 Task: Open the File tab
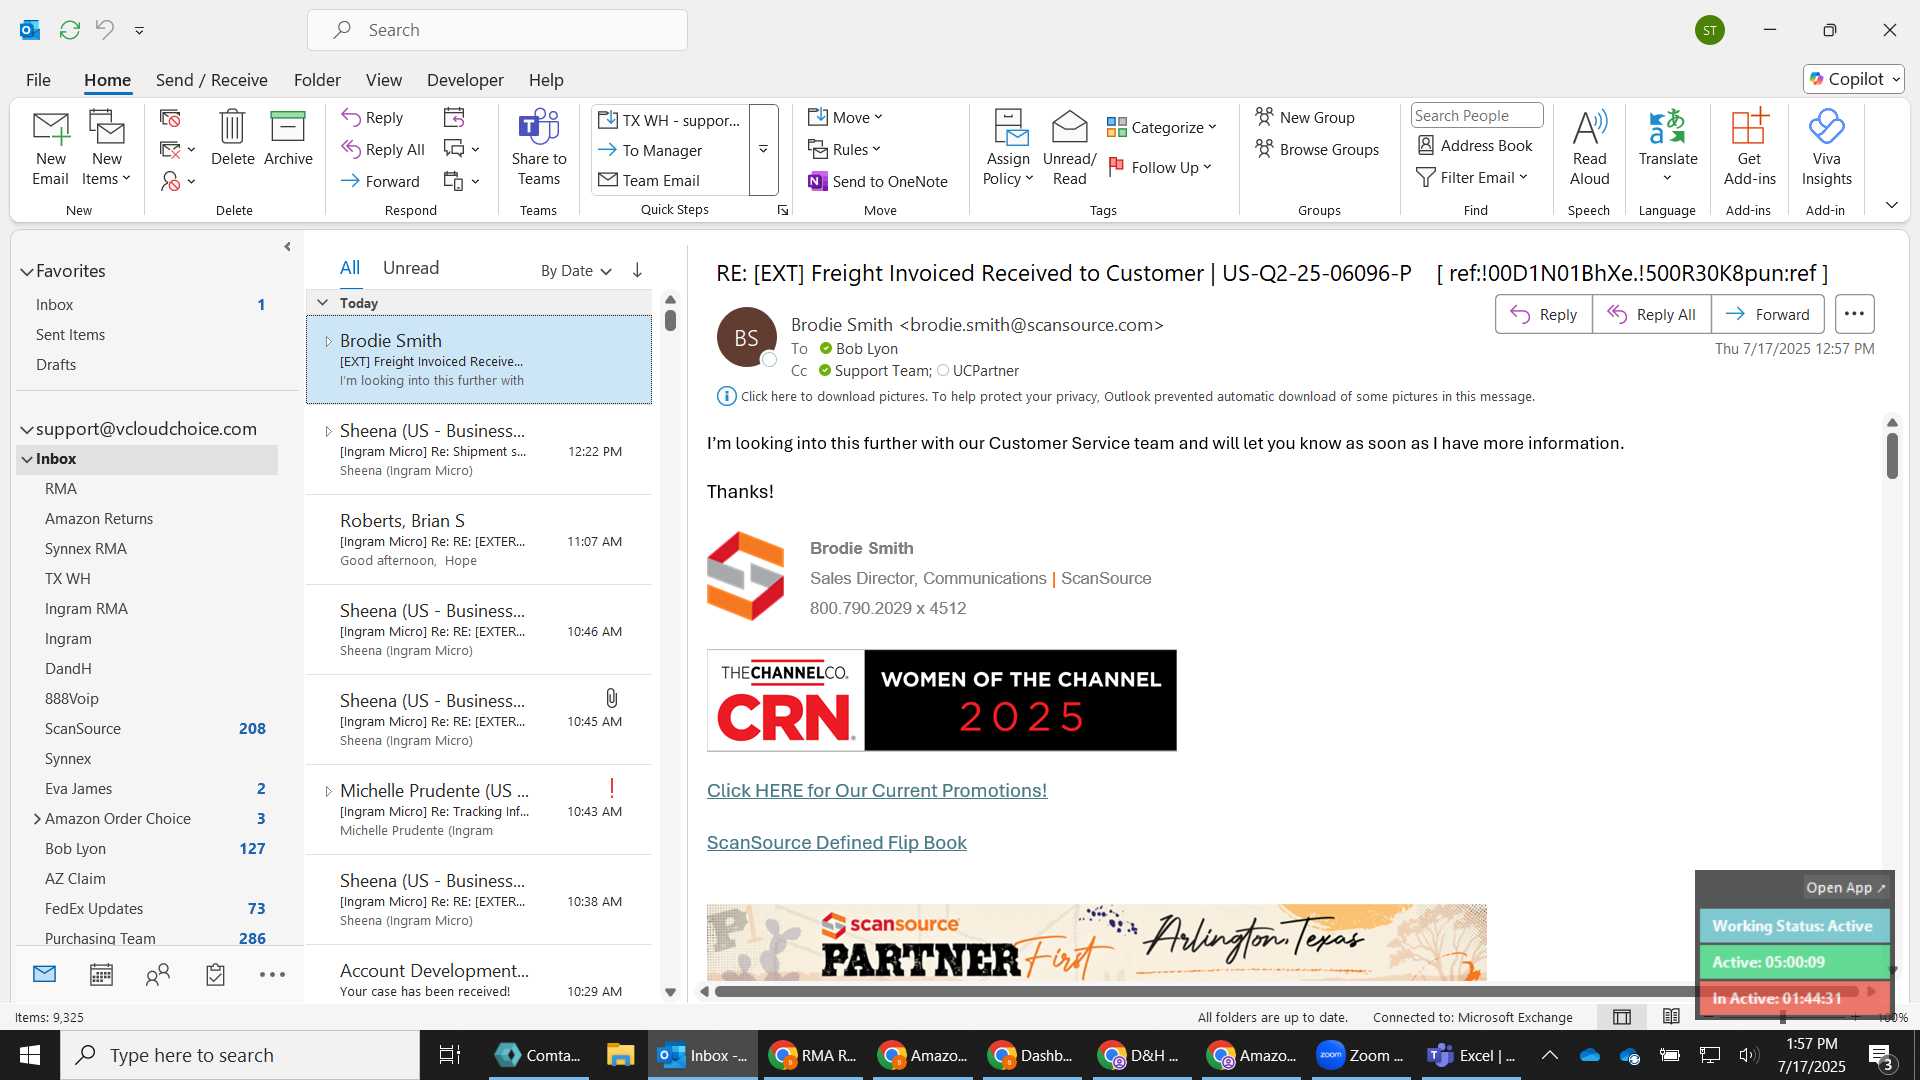tap(38, 80)
